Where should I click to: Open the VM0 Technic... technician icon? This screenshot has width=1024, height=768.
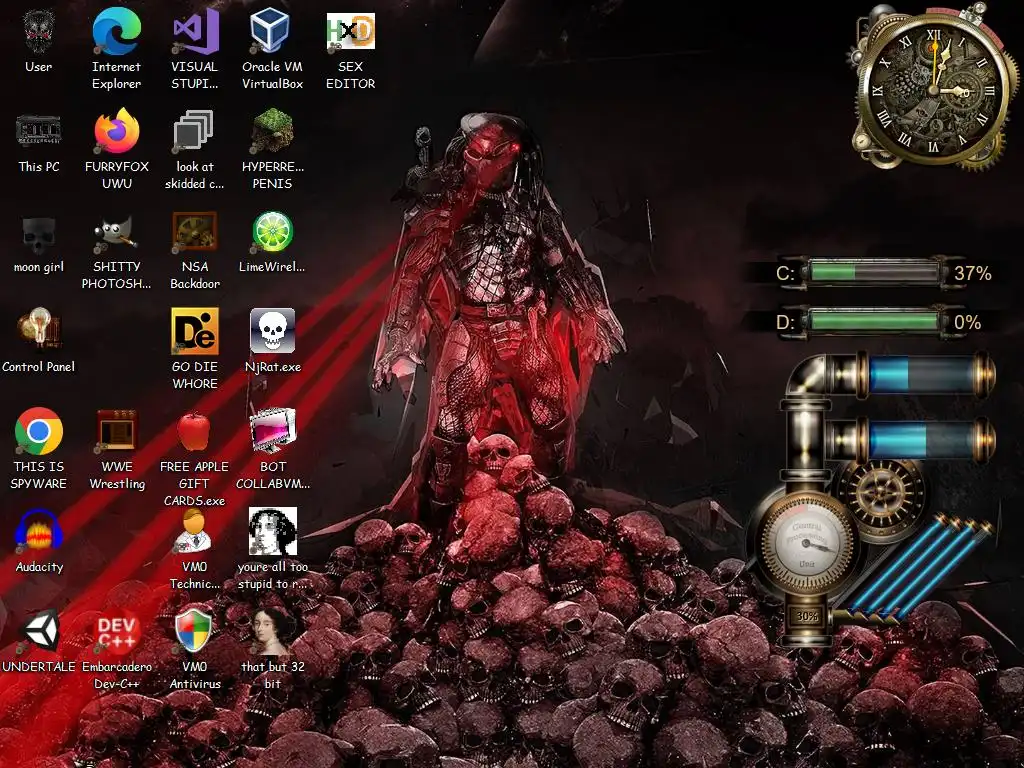tap(195, 550)
